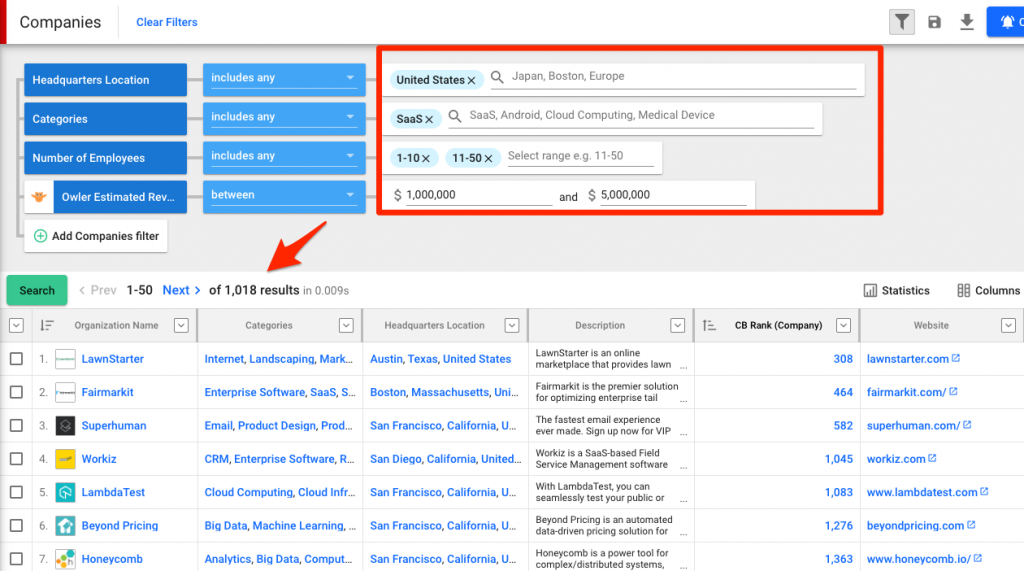Open external link icon for www.lambdatest.com
Viewport: 1024px width, 571px height.
pyautogui.click(x=984, y=491)
